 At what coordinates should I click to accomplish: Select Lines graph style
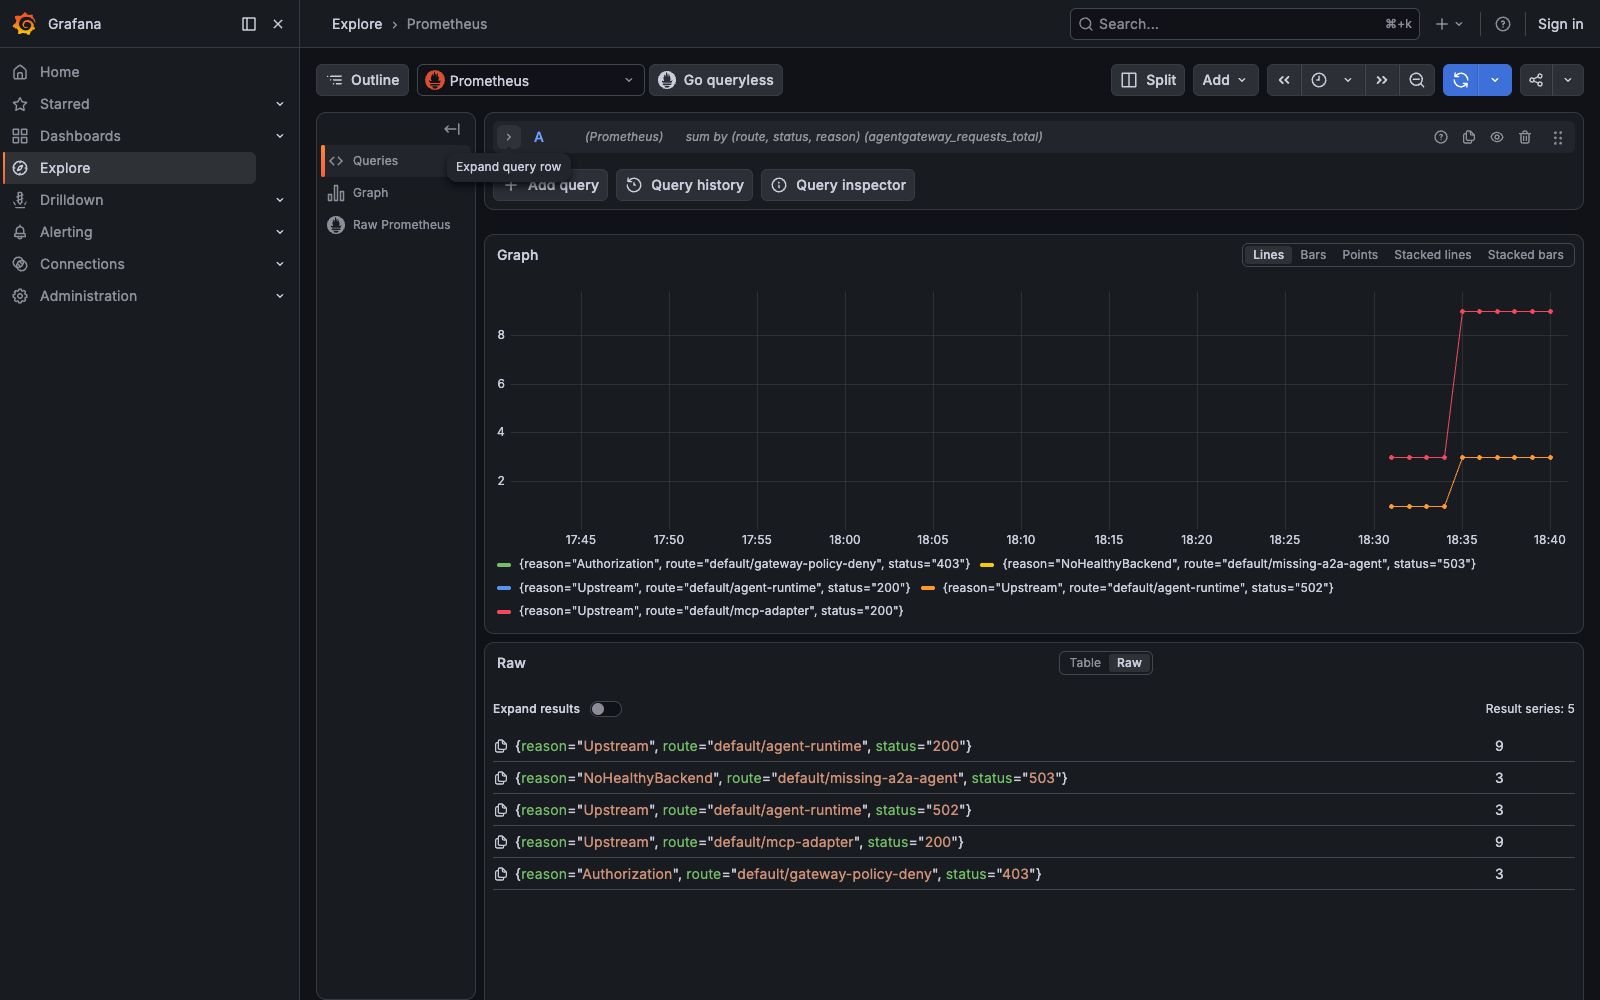pos(1268,255)
